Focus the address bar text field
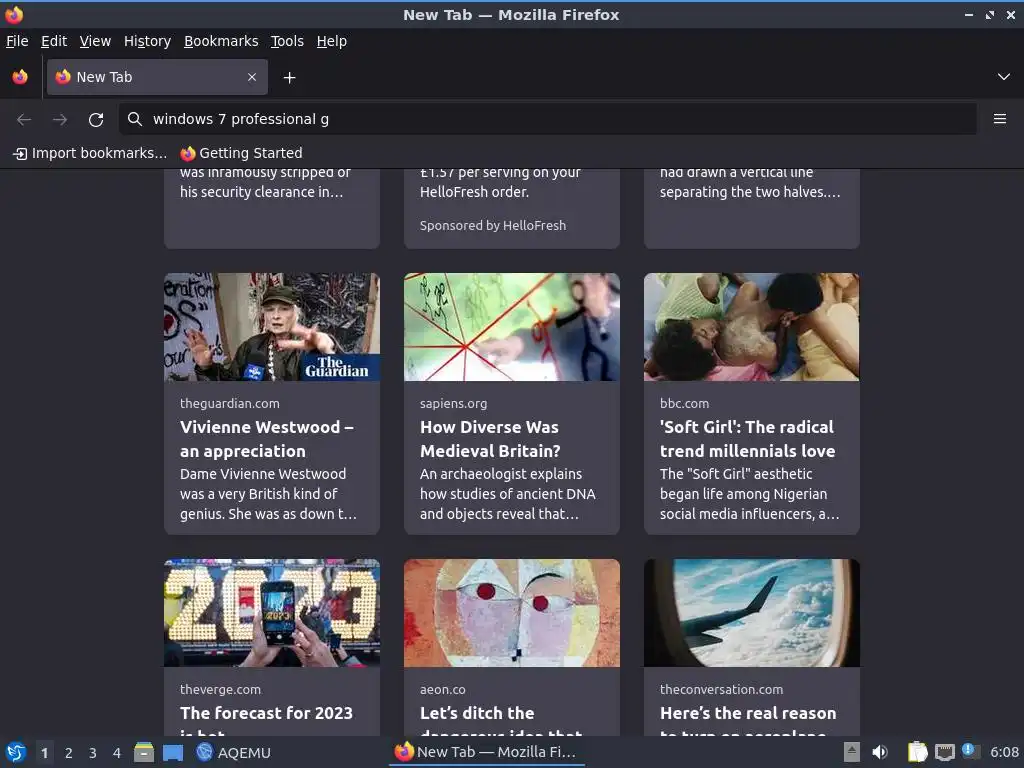Image resolution: width=1024 pixels, height=768 pixels. (547, 119)
